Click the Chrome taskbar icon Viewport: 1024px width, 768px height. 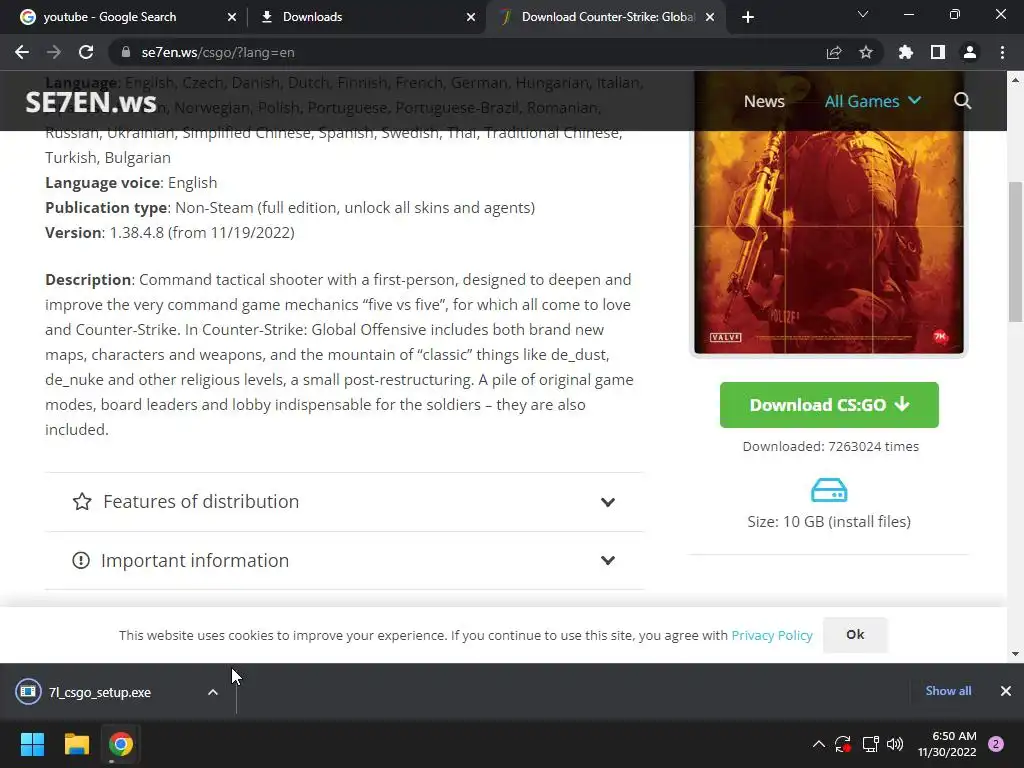(120, 744)
